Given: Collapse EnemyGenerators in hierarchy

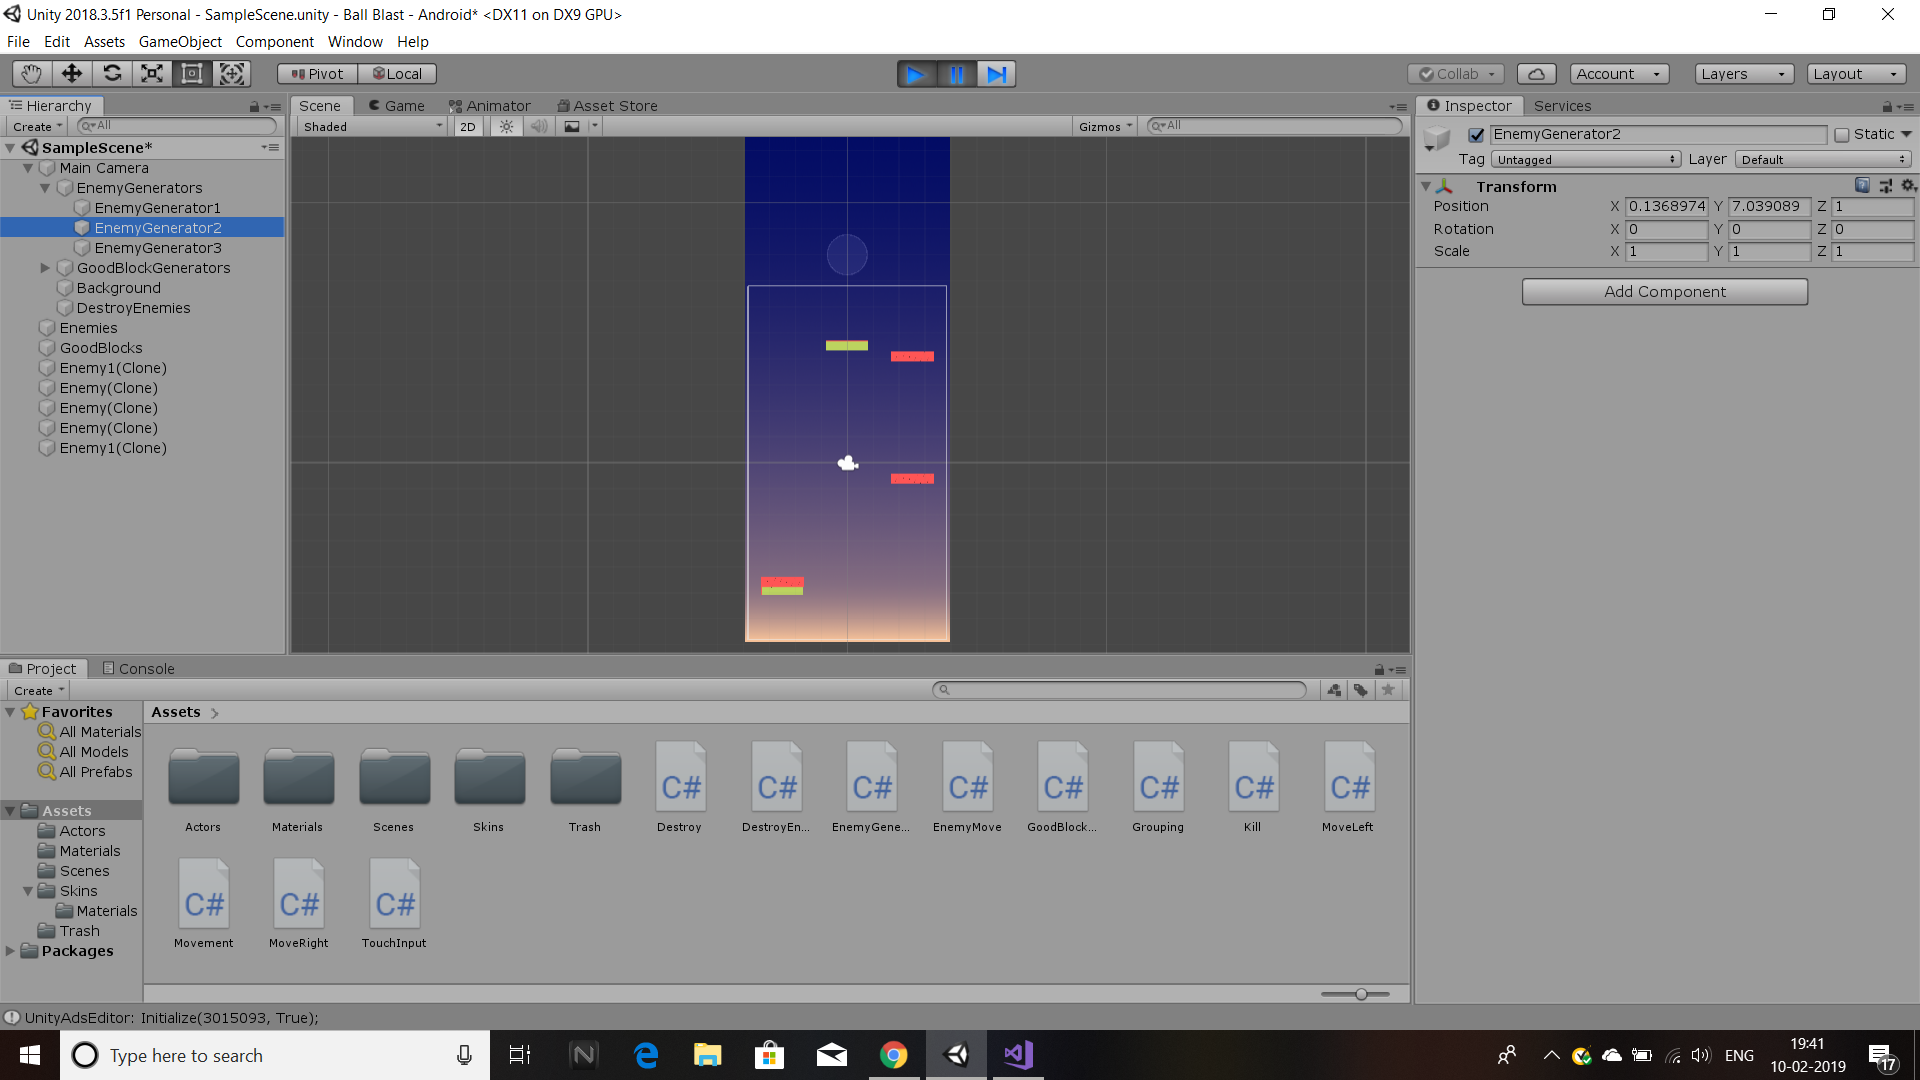Looking at the screenshot, I should 45,188.
